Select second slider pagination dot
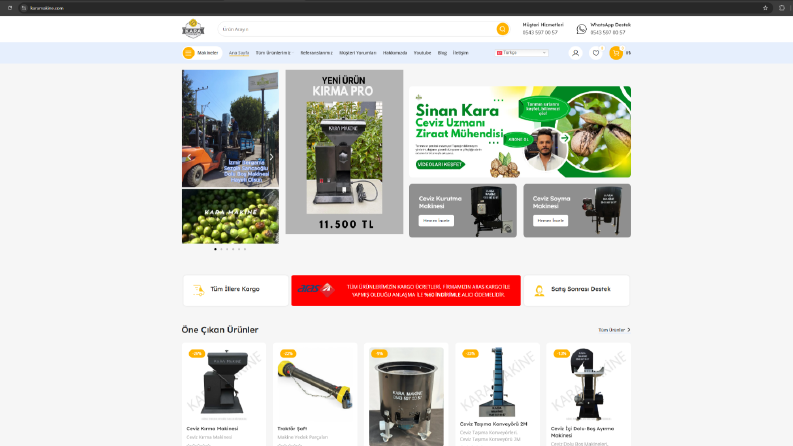Image resolution: width=793 pixels, height=446 pixels. click(221, 249)
